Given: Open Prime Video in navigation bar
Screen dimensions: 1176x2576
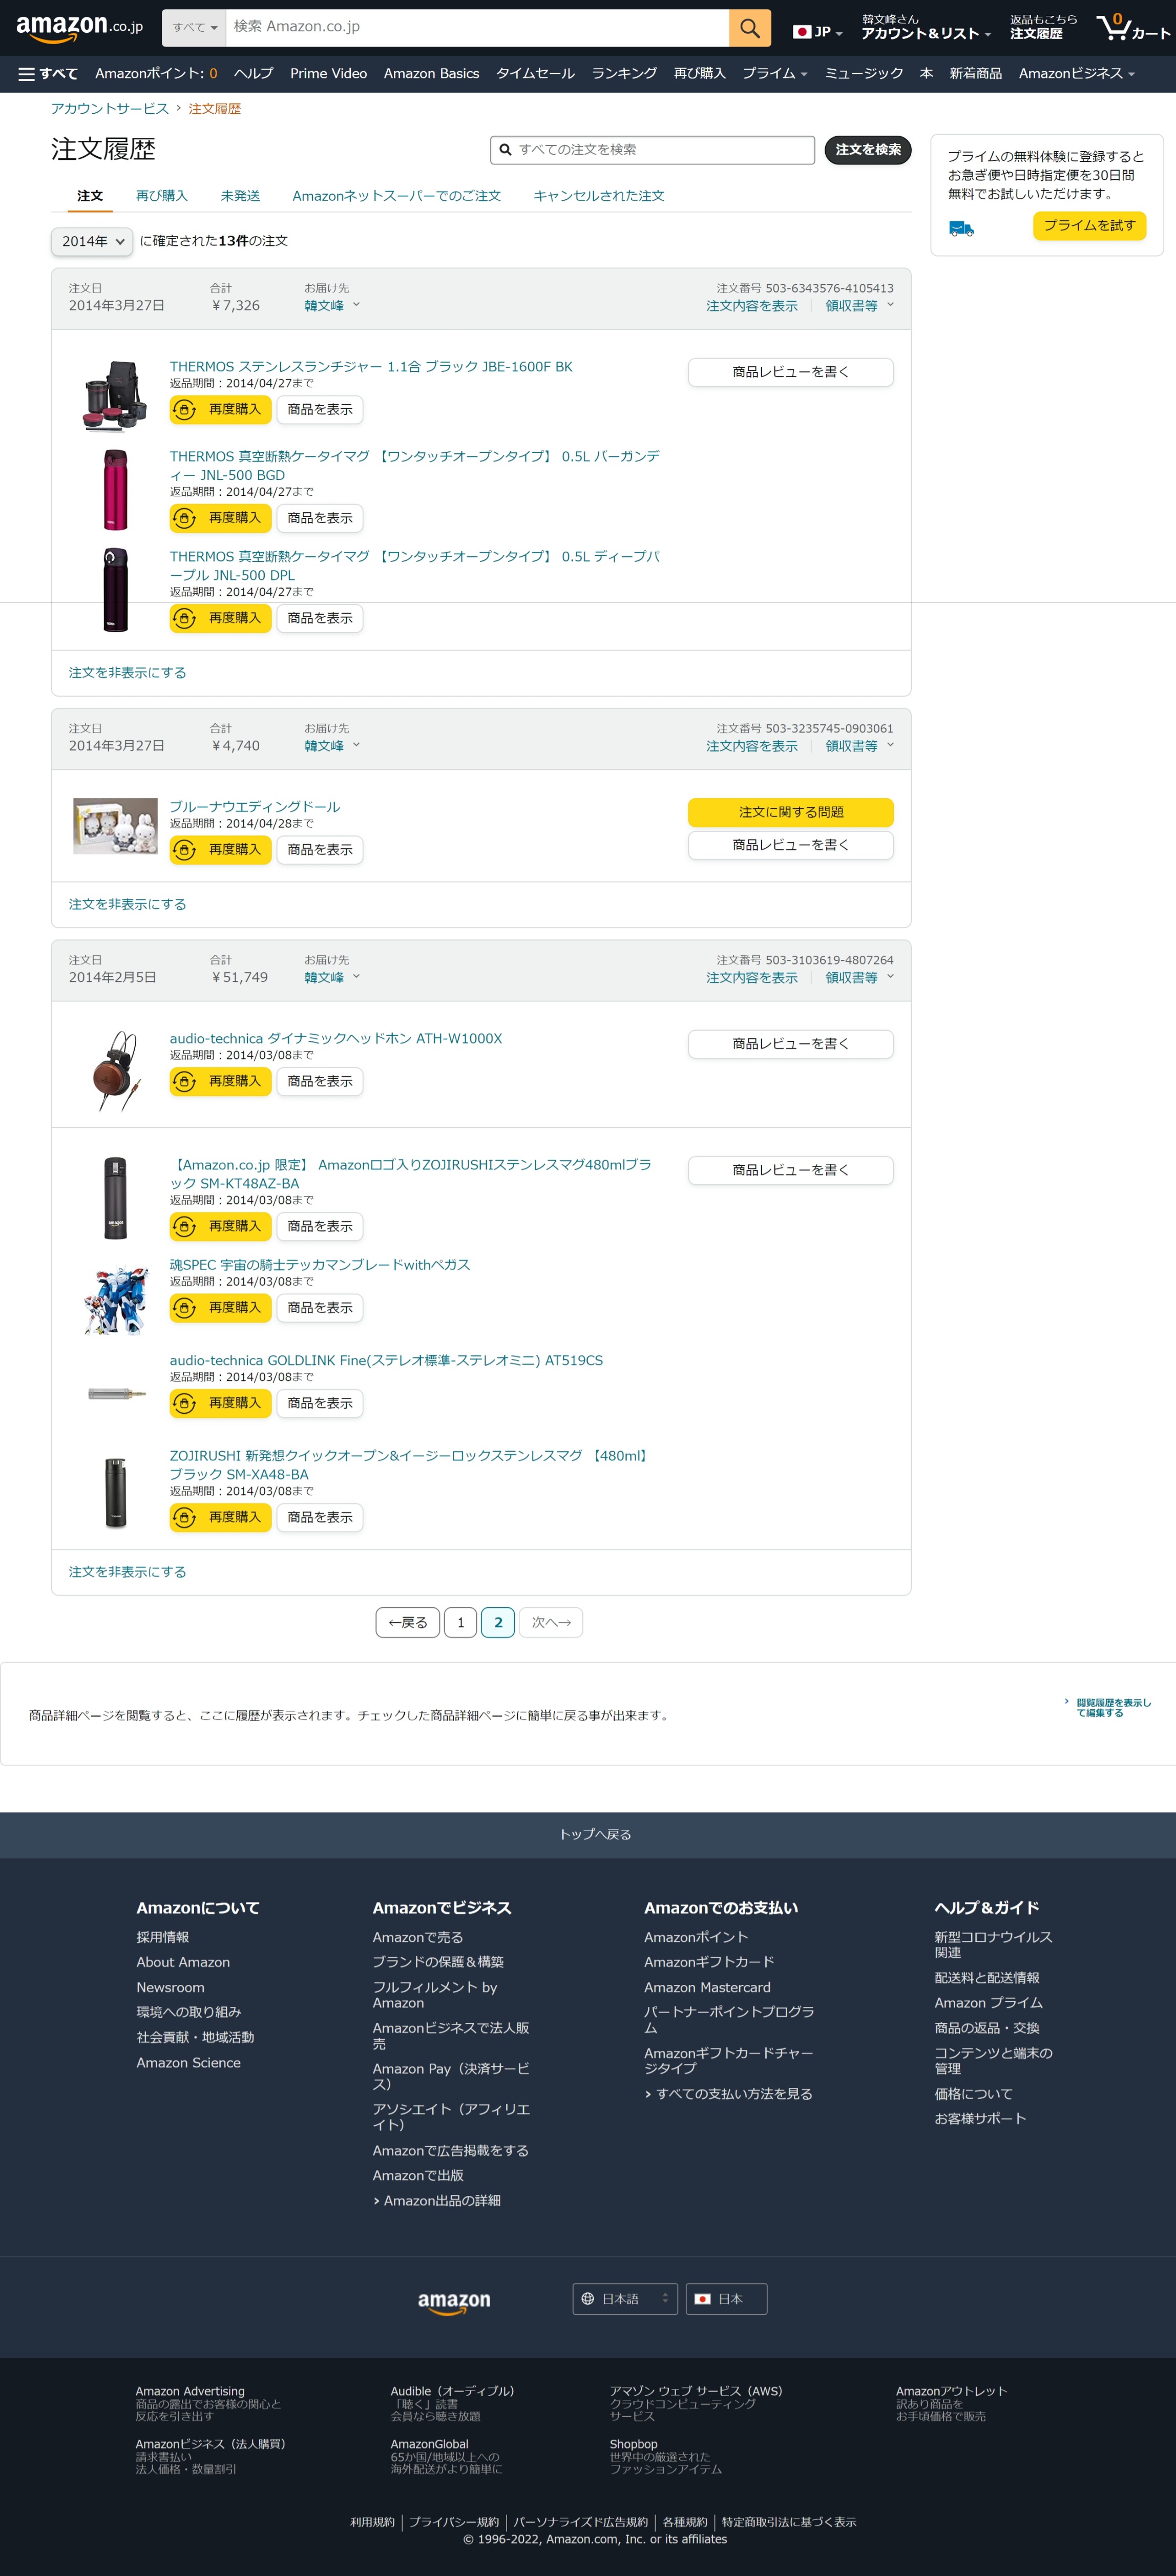Looking at the screenshot, I should (x=328, y=74).
